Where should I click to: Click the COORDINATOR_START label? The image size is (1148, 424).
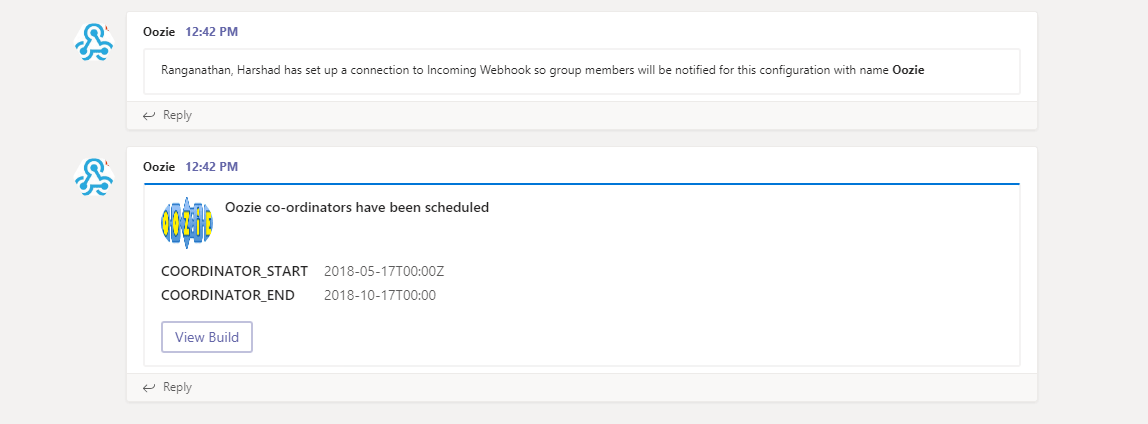point(234,271)
